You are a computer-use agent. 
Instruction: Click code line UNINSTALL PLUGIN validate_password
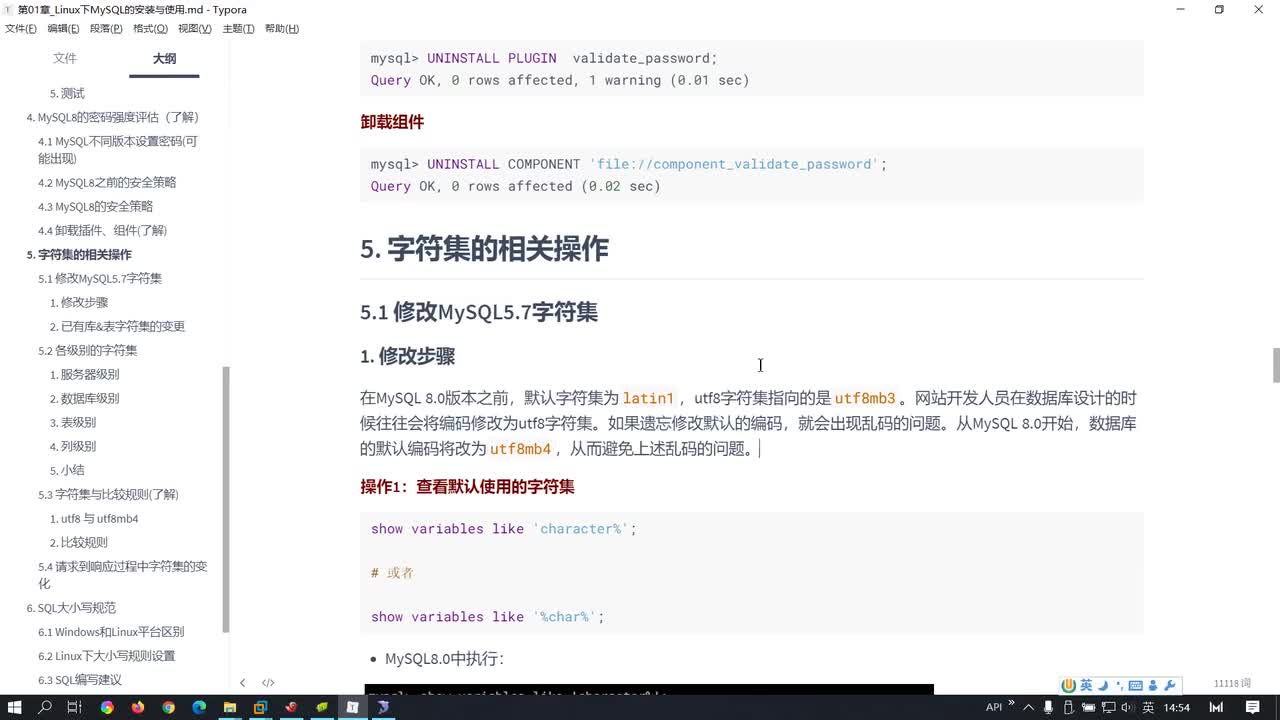pos(544,58)
